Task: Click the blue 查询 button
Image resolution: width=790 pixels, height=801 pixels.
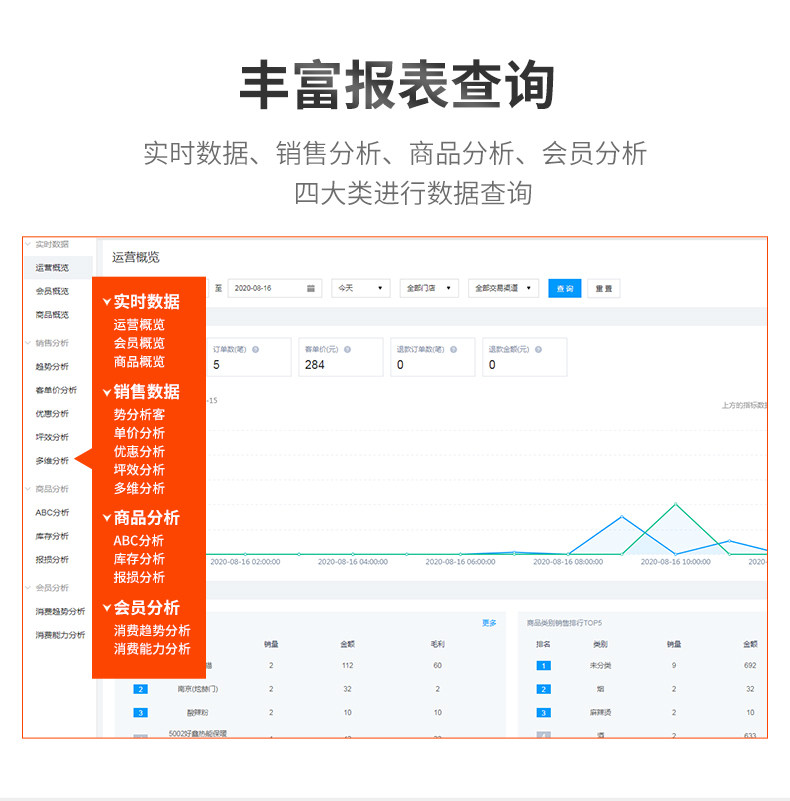Action: [565, 289]
